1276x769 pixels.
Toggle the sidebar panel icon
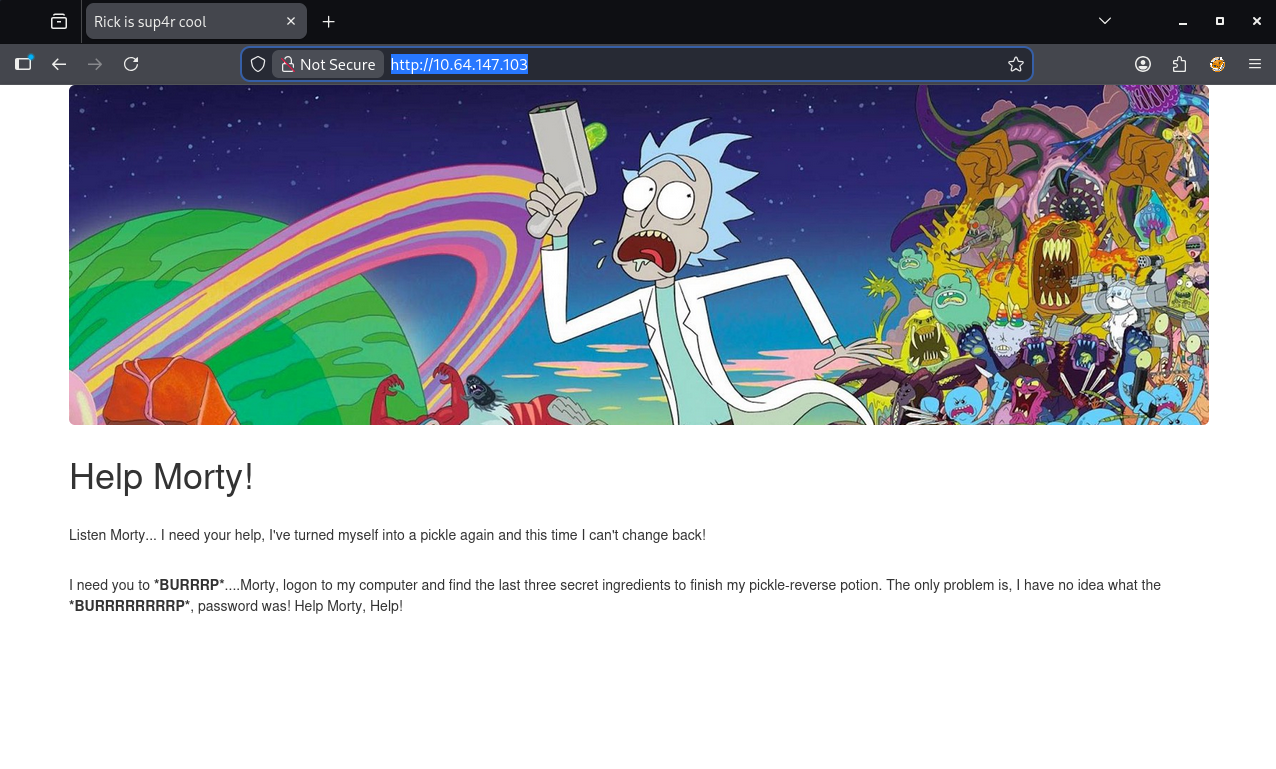tap(23, 64)
